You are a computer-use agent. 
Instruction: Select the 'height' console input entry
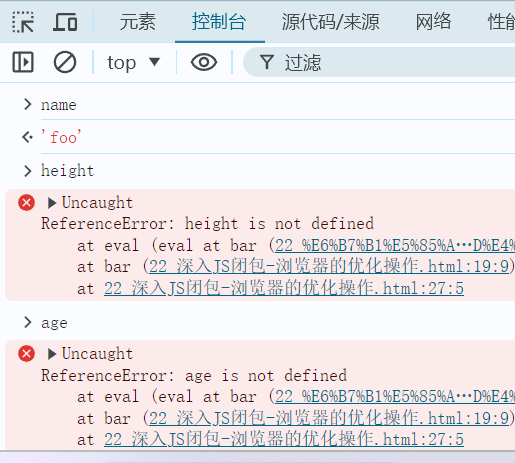pos(67,170)
